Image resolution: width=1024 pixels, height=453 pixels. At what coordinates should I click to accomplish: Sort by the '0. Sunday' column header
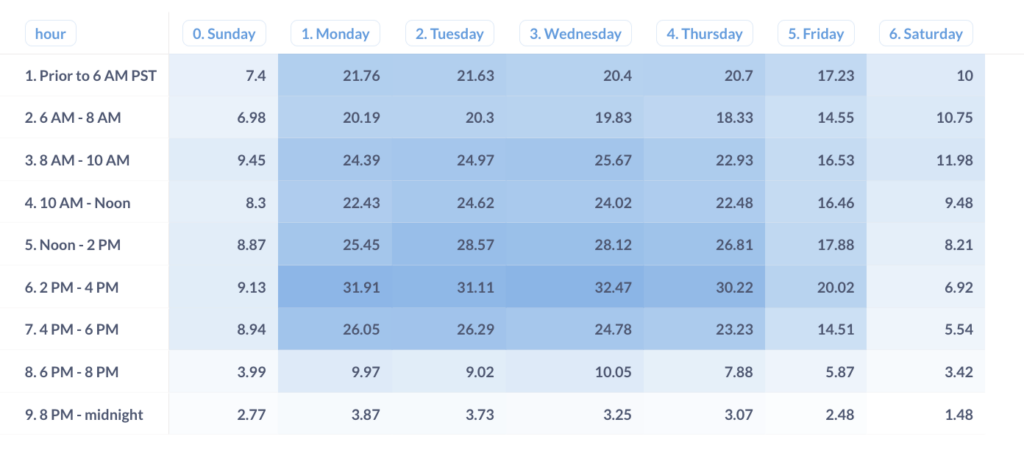coord(224,33)
